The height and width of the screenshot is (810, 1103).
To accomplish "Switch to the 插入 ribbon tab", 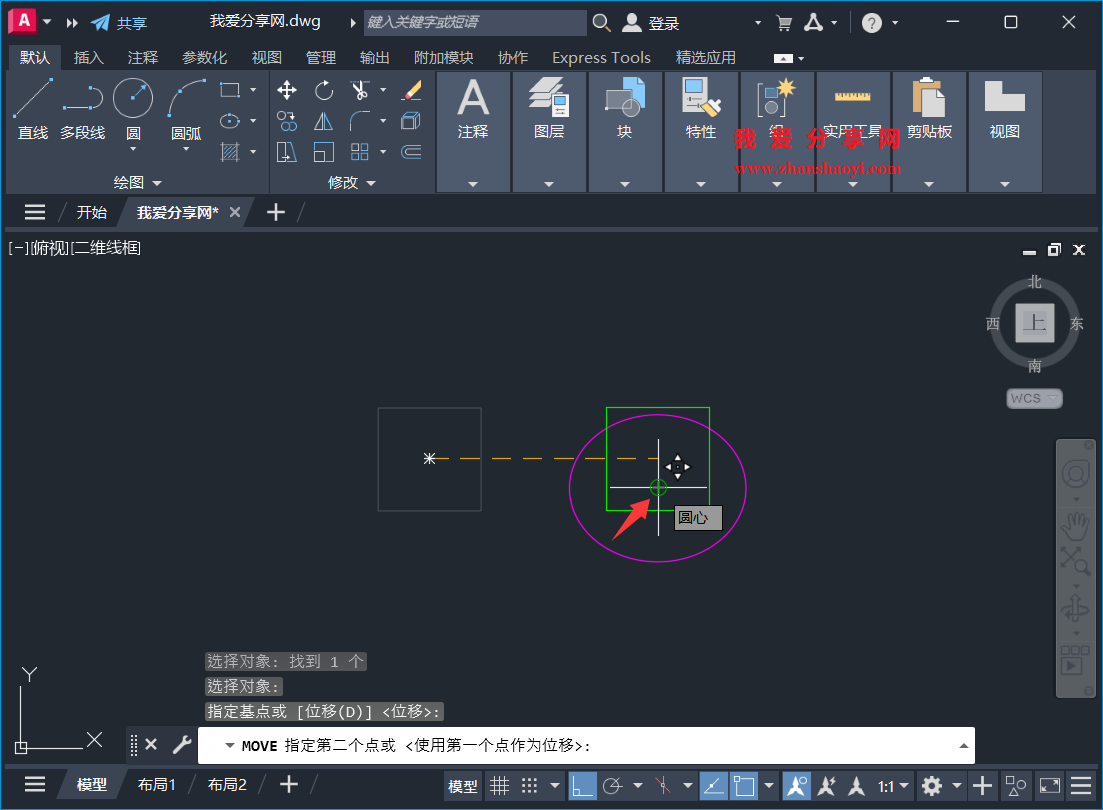I will click(x=89, y=58).
